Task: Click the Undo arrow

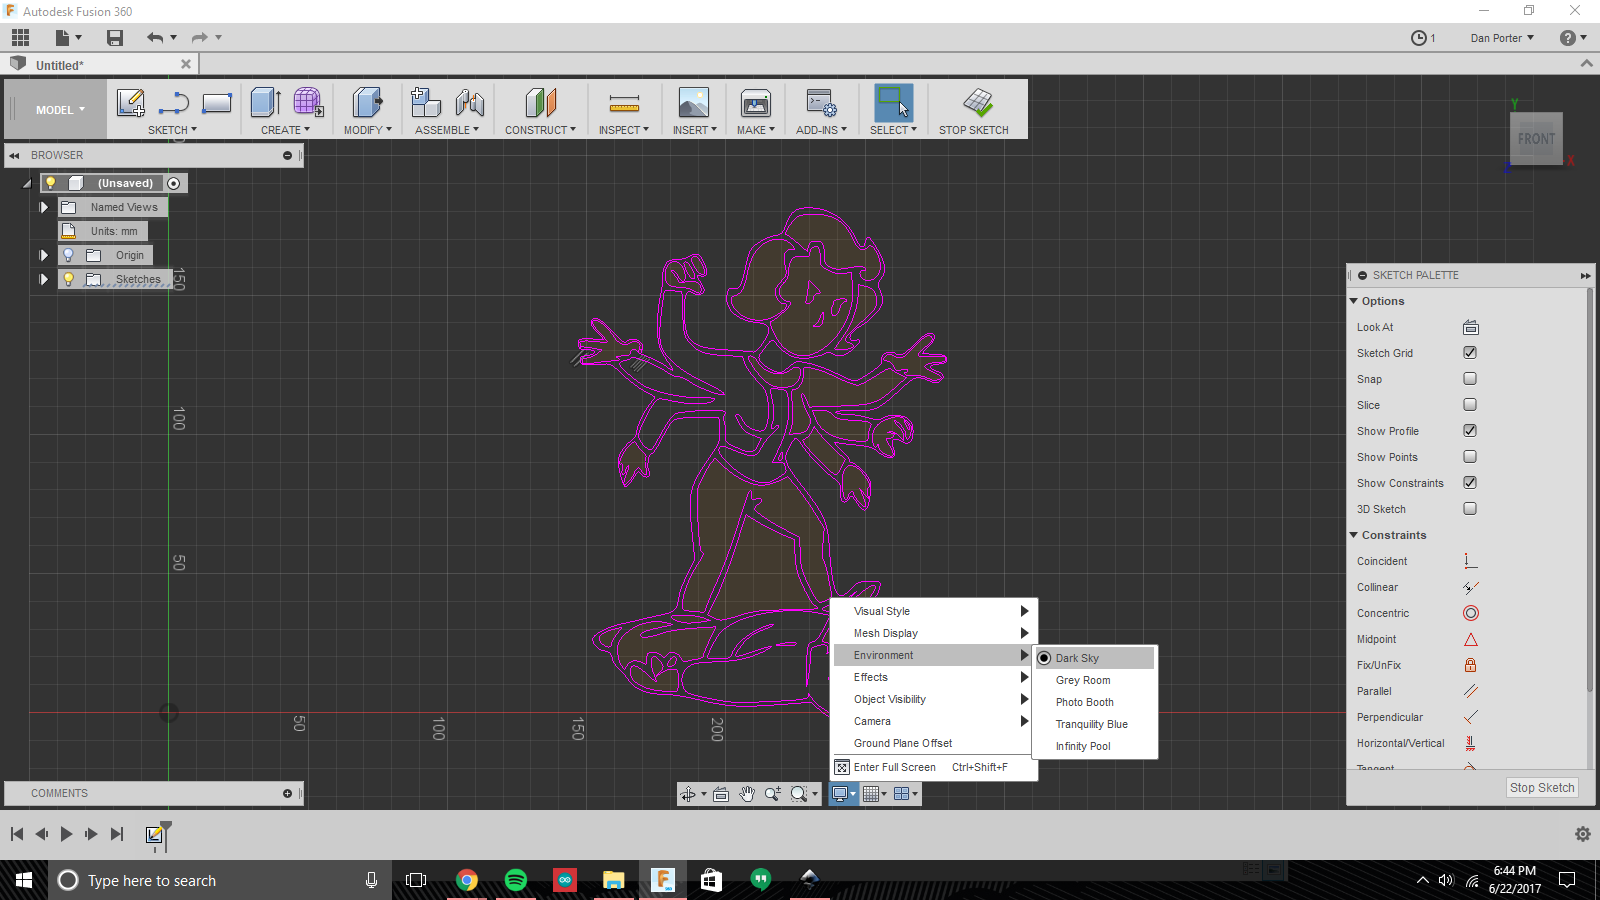Action: click(155, 38)
